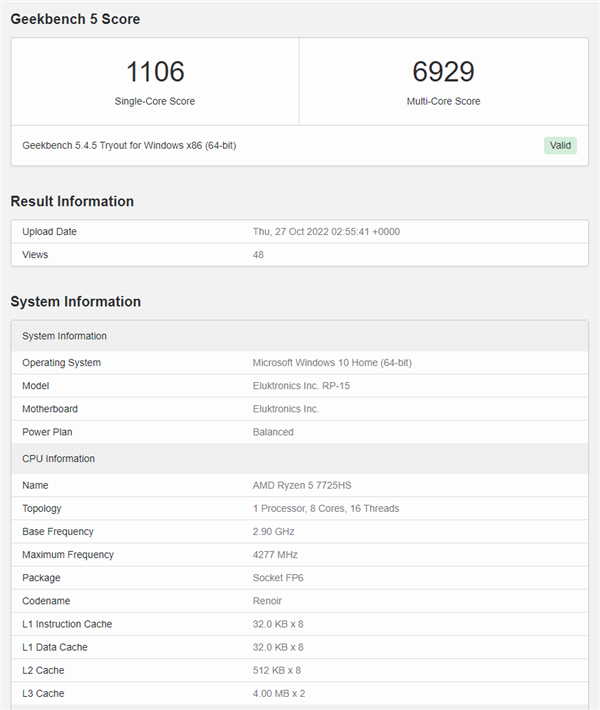Viewport: 600px width, 710px height.
Task: Select the AMD Ryzen 5 7725HS CPU name
Action: pyautogui.click(x=300, y=485)
